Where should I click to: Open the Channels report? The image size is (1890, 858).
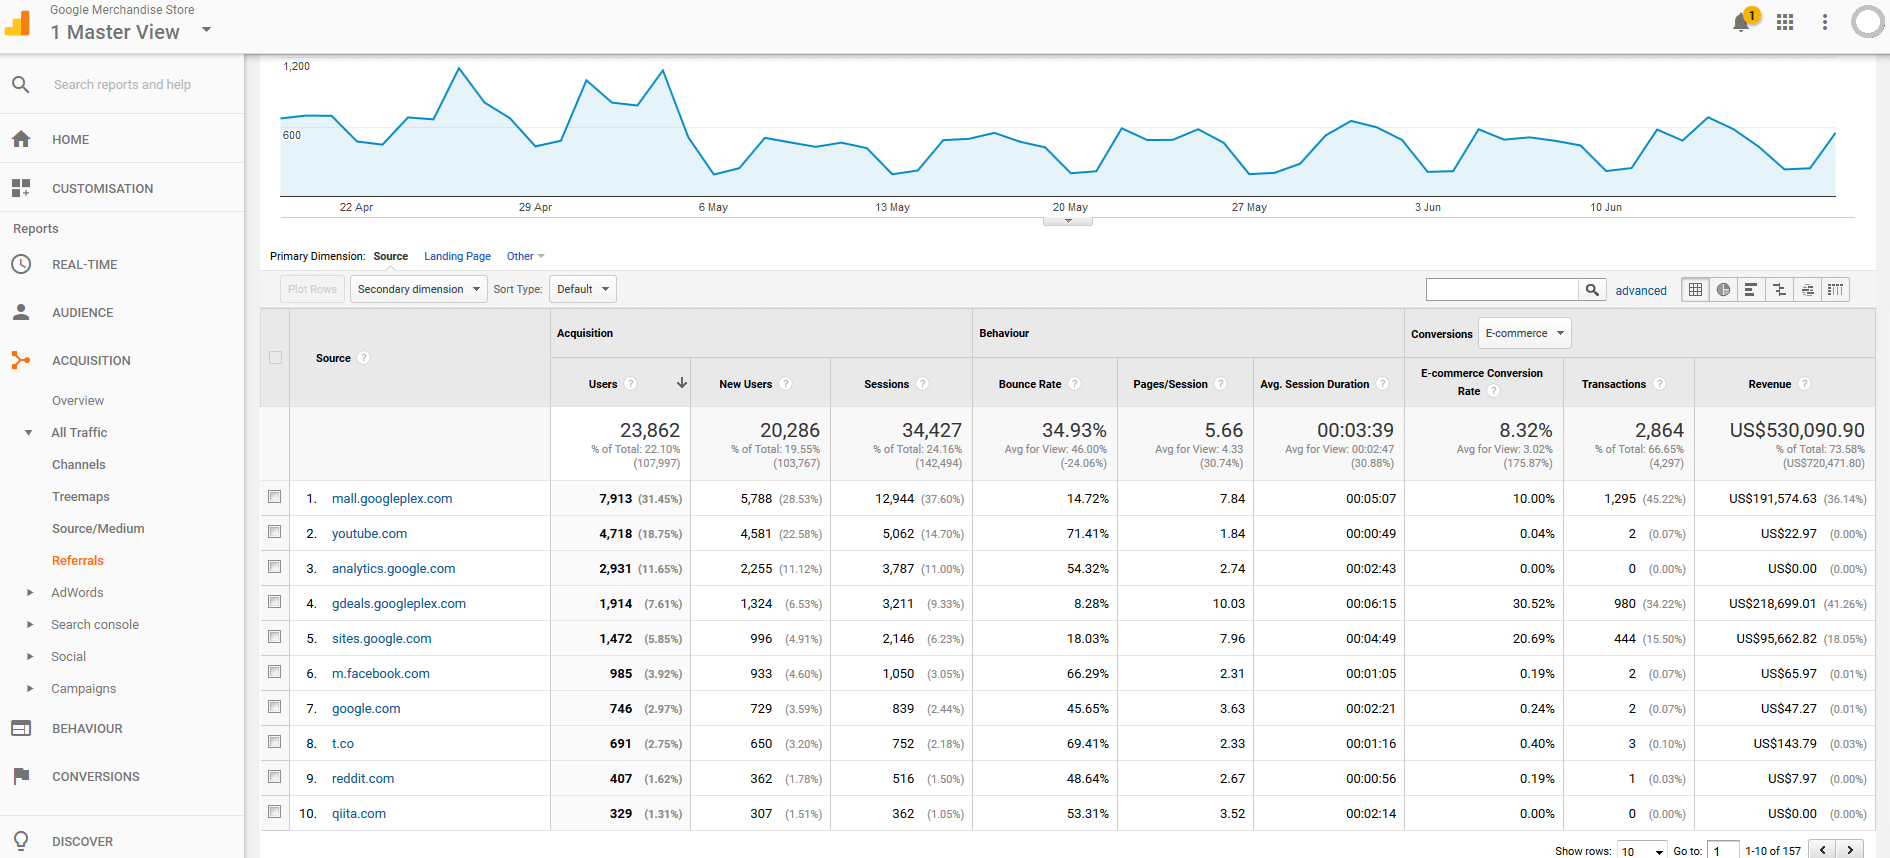point(78,465)
